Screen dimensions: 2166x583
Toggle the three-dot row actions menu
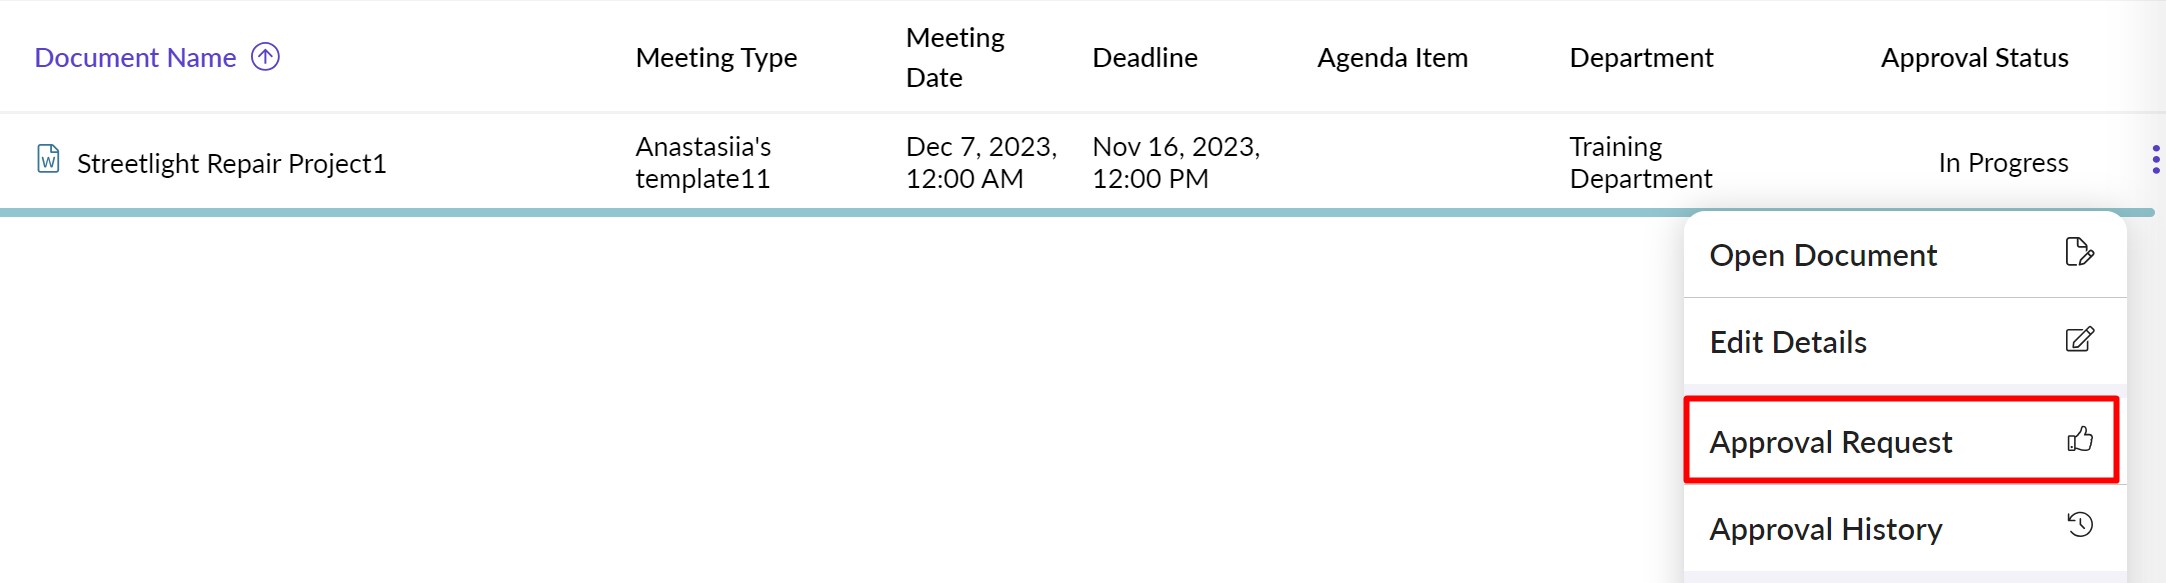2155,160
